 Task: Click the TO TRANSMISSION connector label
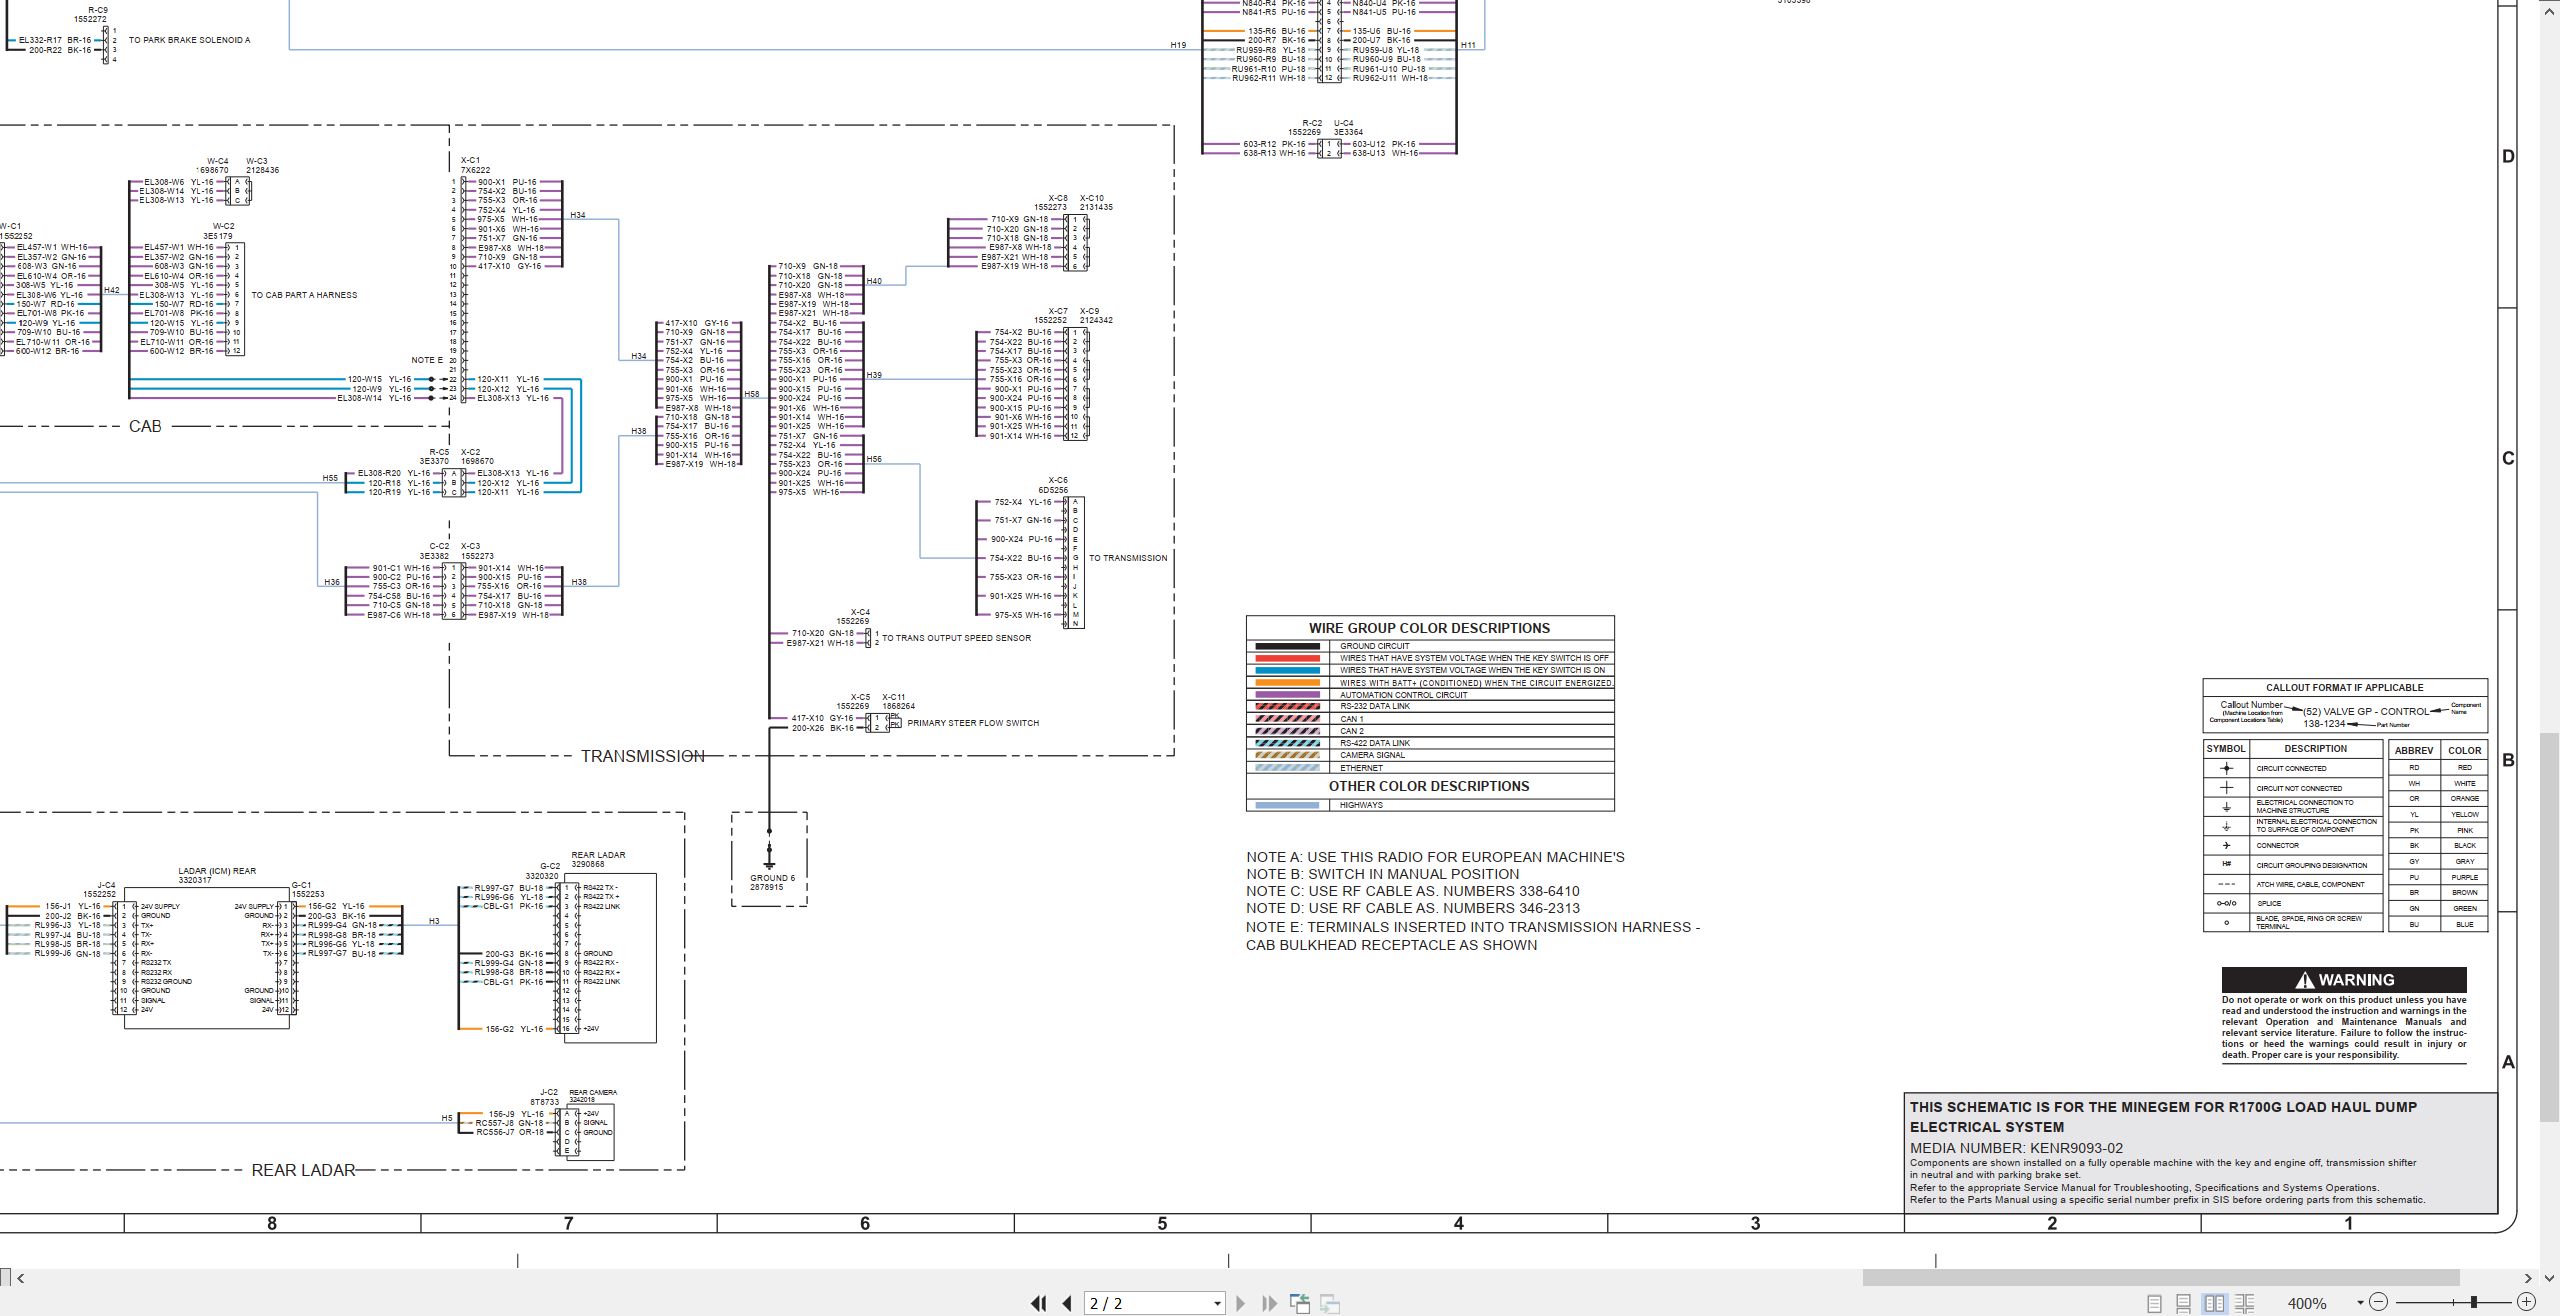[x=1128, y=558]
